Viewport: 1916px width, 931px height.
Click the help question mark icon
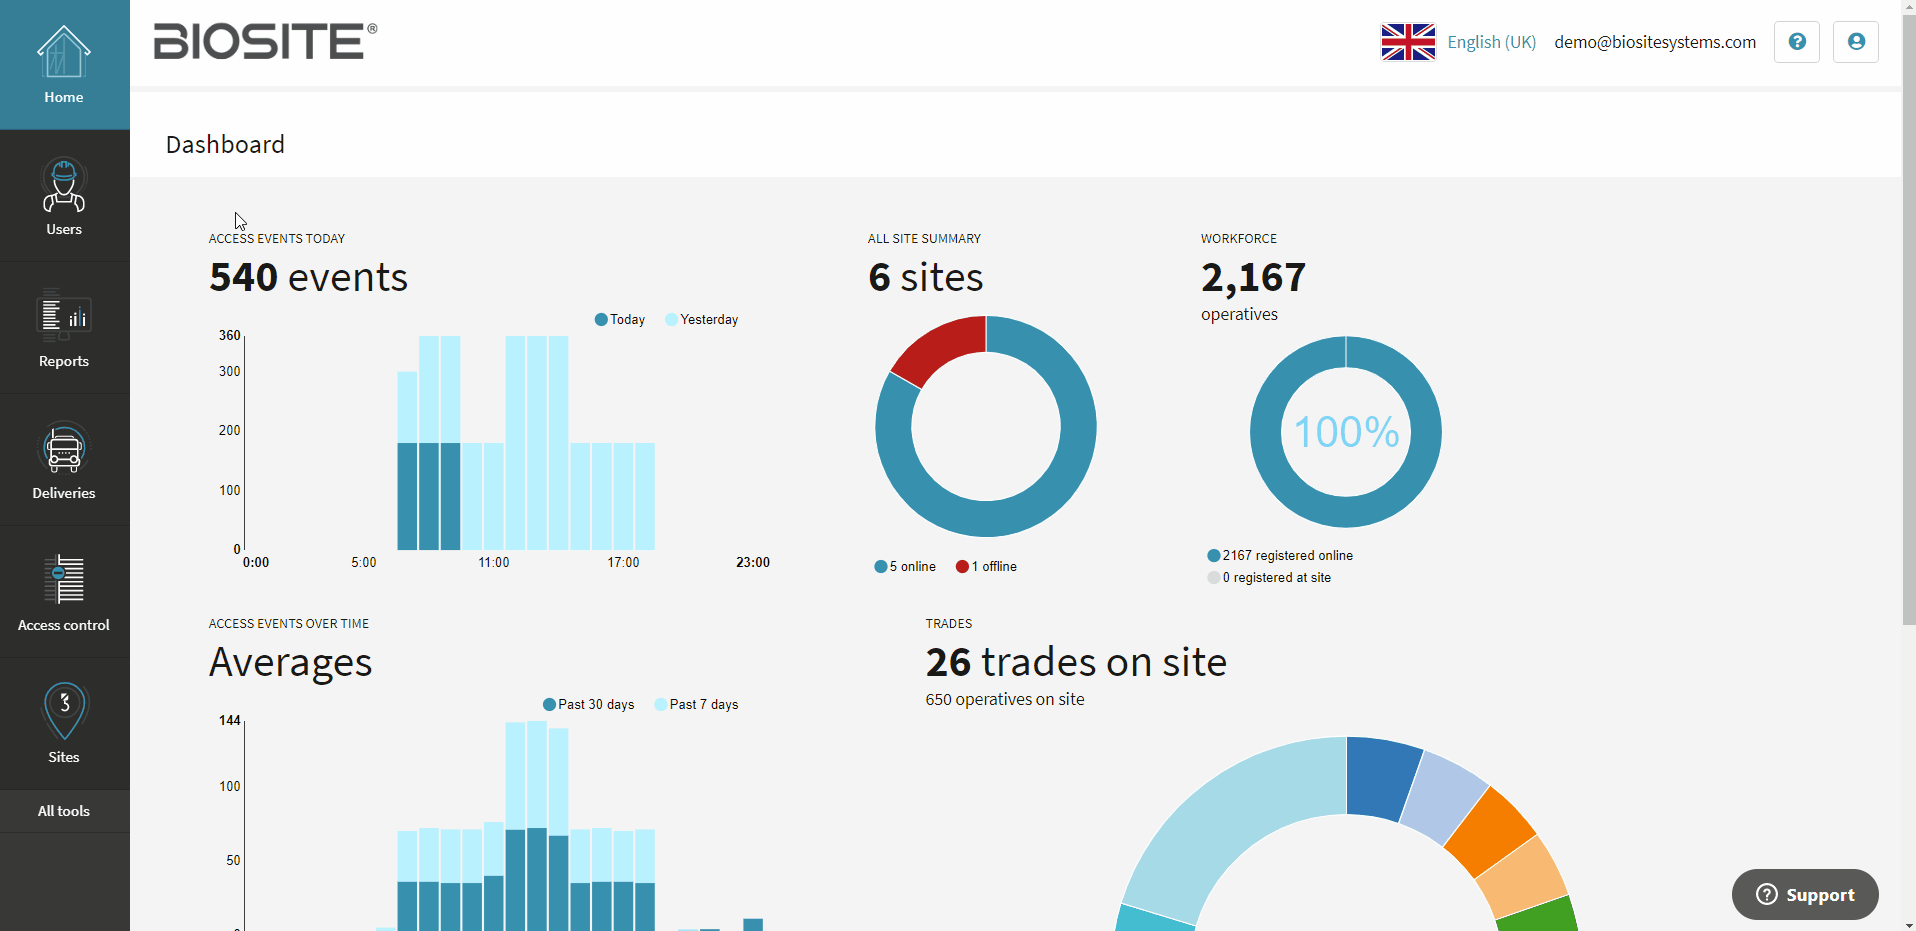(x=1796, y=42)
